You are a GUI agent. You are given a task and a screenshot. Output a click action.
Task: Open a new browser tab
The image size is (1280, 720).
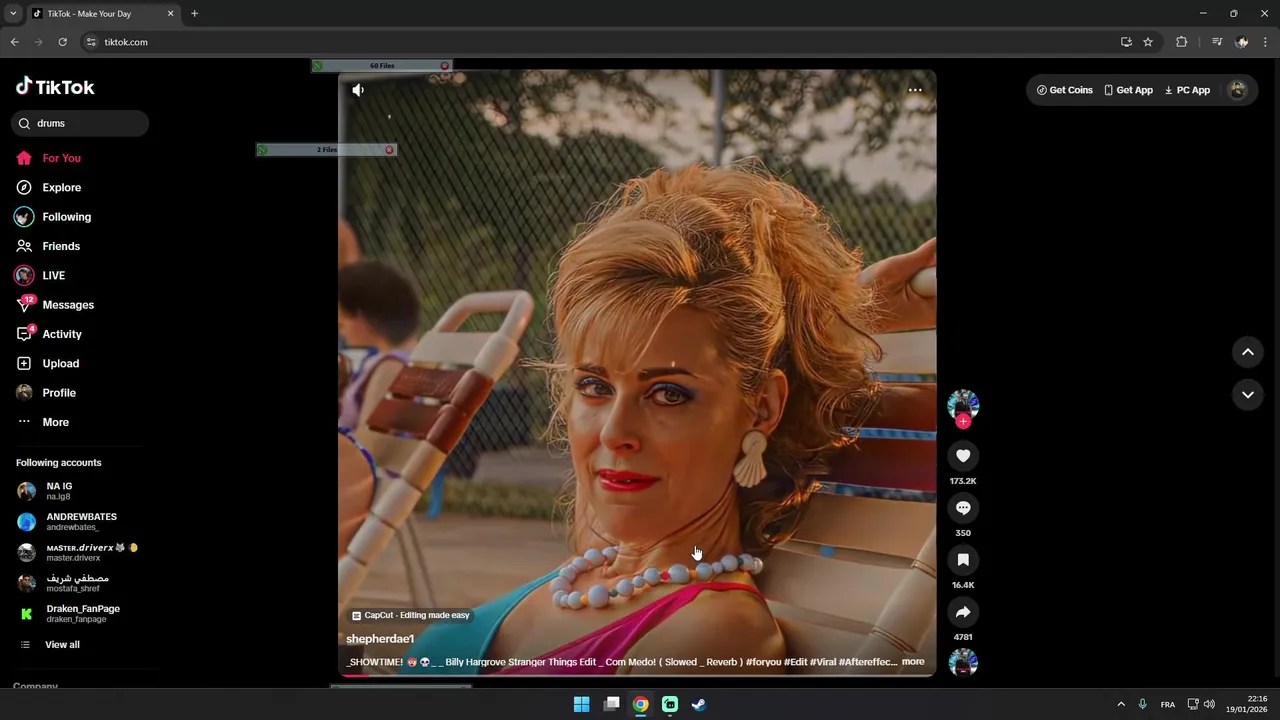[194, 14]
